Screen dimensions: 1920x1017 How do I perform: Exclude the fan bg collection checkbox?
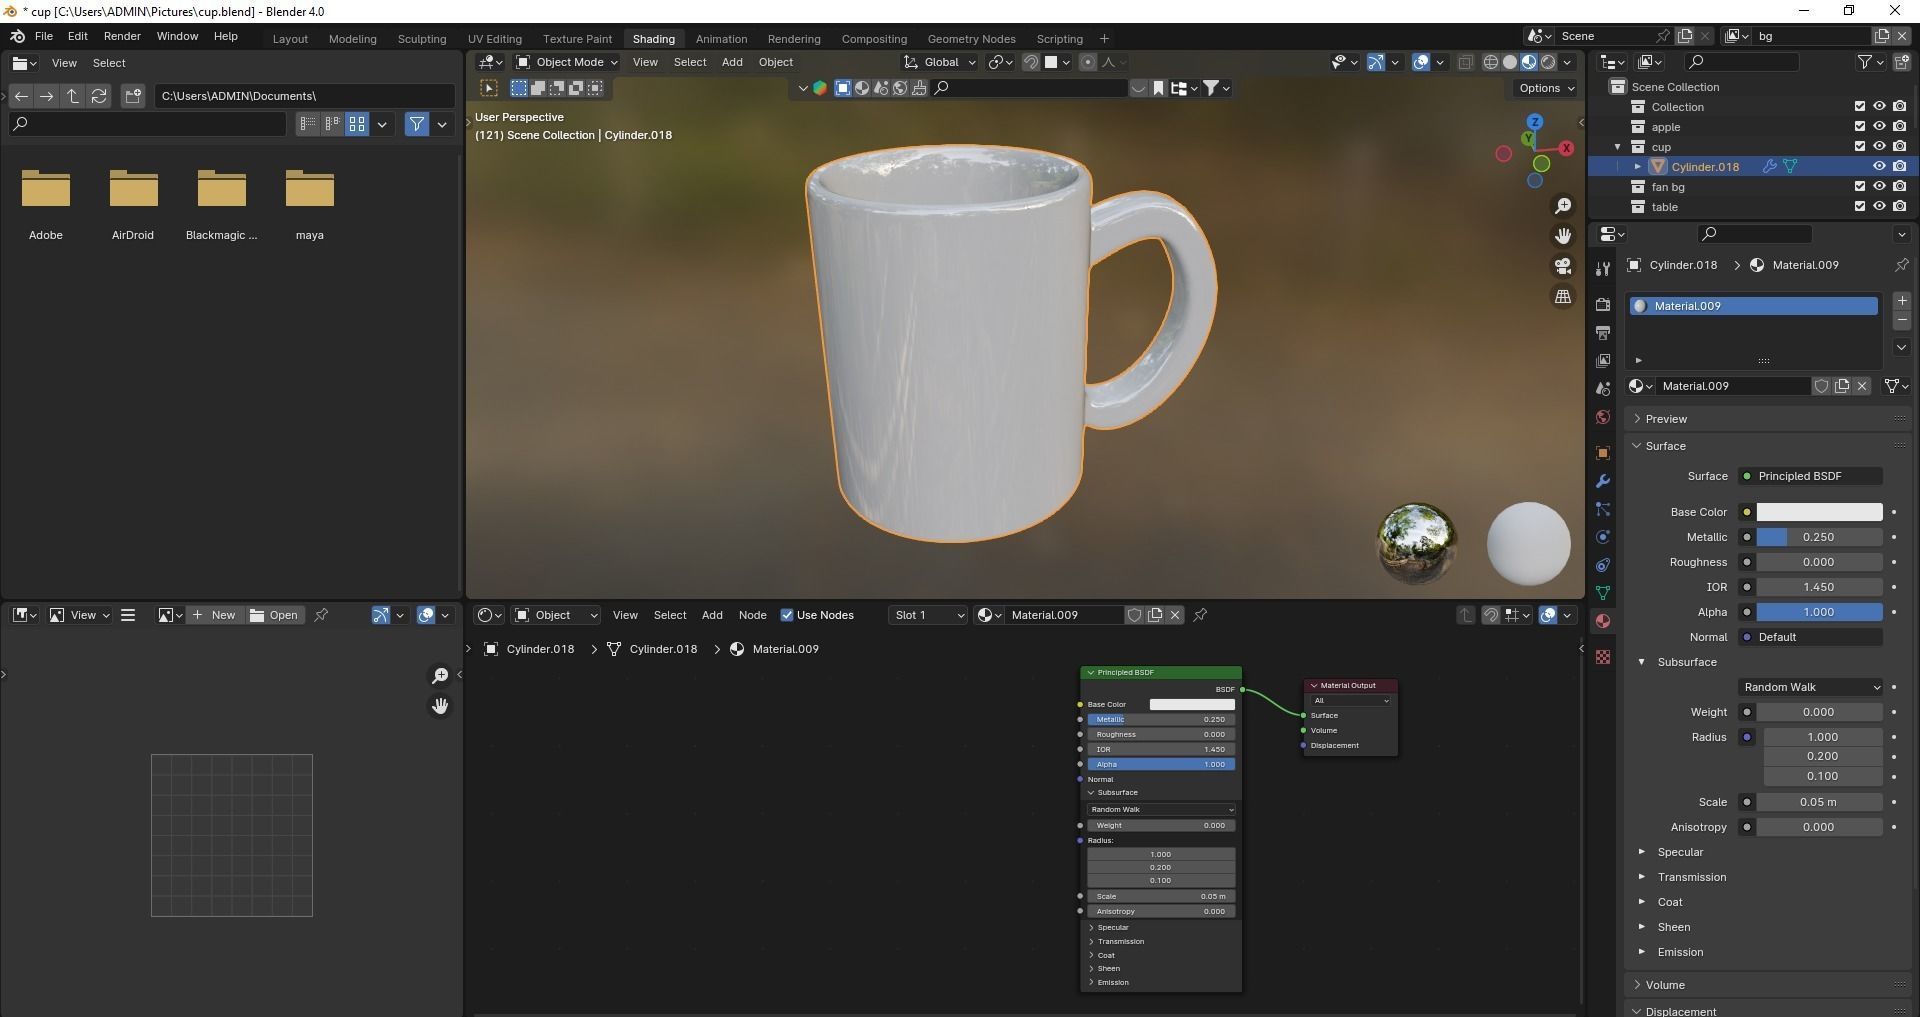pos(1860,187)
